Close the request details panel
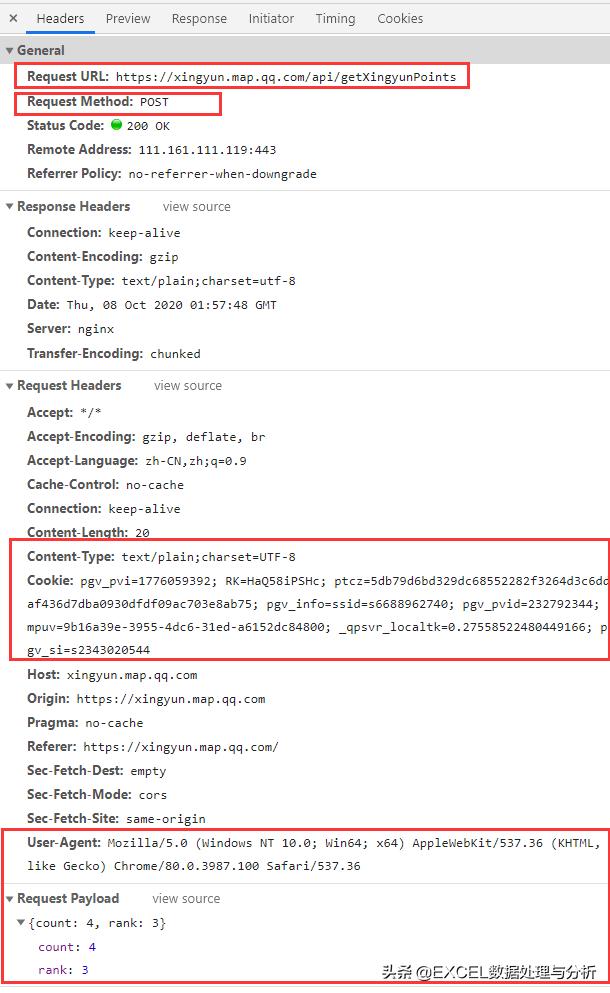 click(x=13, y=18)
